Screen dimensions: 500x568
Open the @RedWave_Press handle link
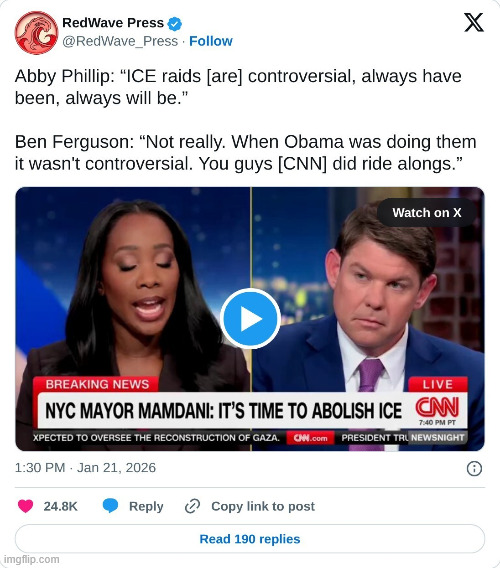pyautogui.click(x=120, y=41)
